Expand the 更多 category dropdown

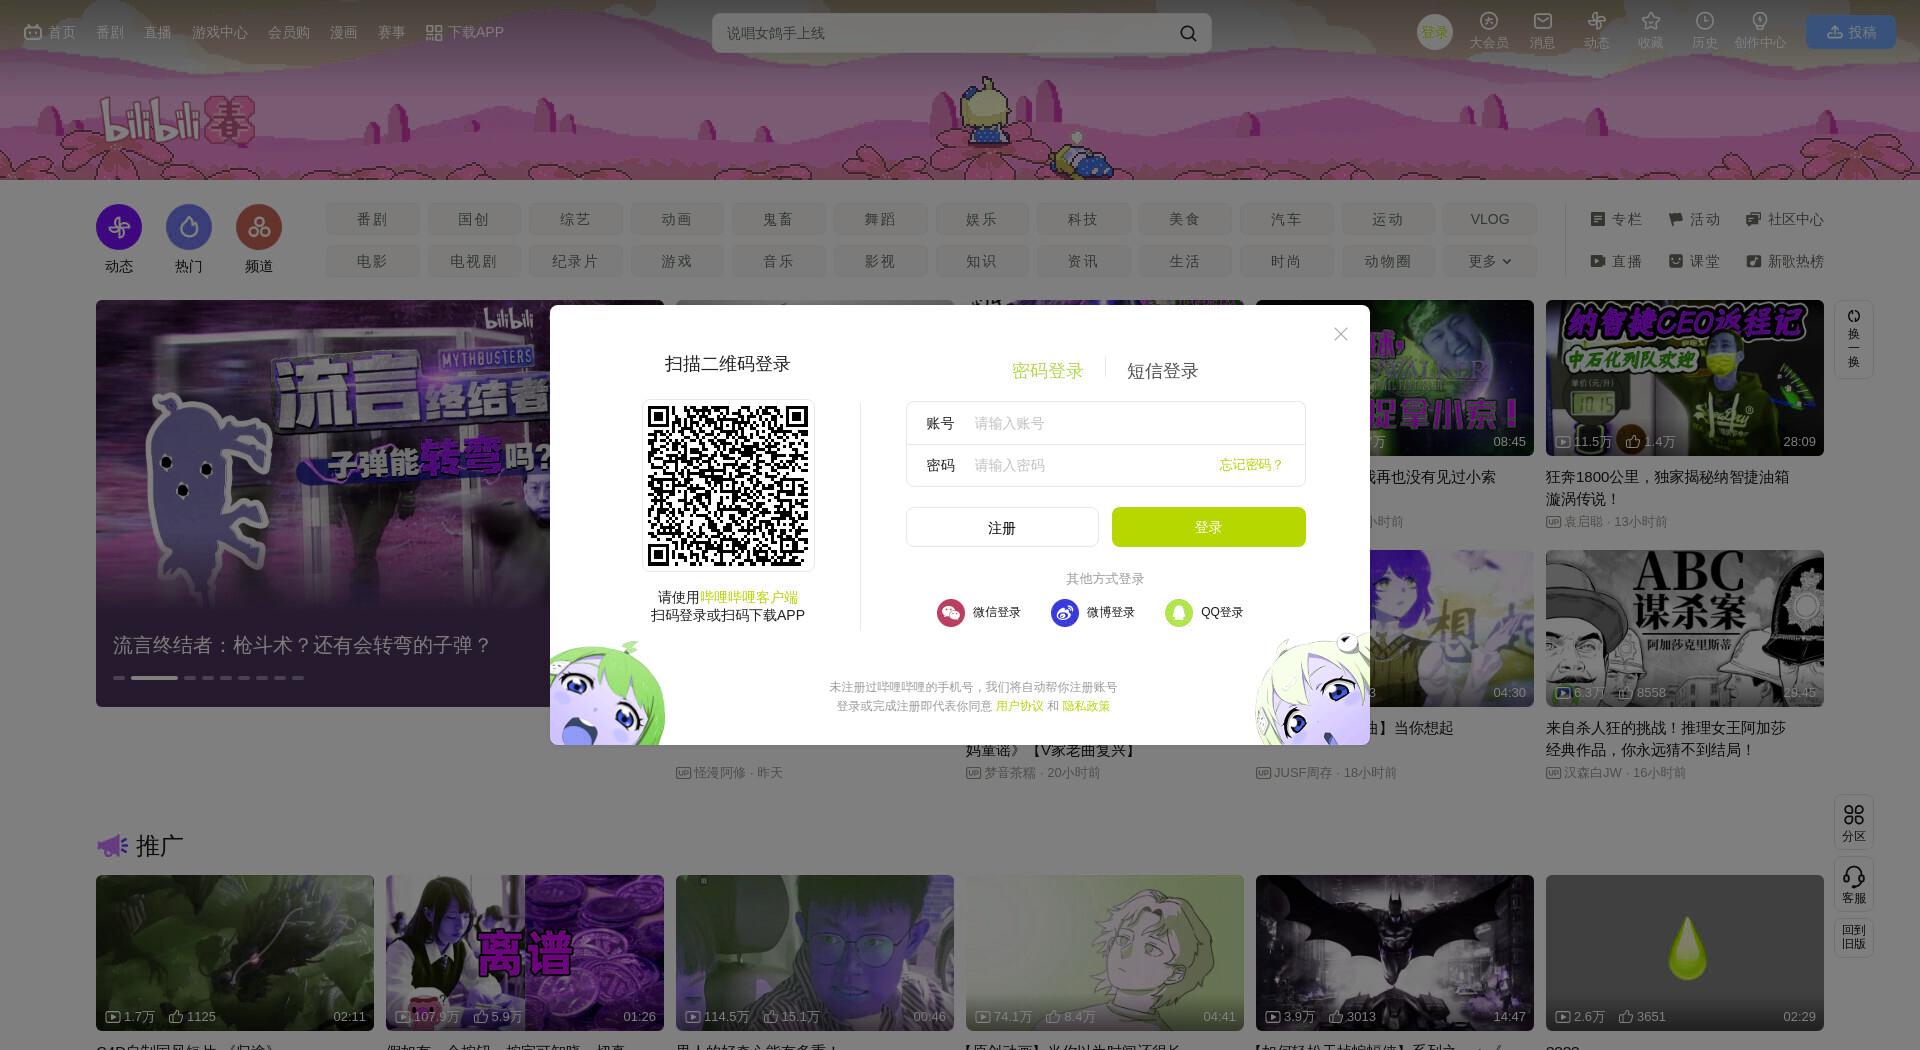pyautogui.click(x=1489, y=261)
